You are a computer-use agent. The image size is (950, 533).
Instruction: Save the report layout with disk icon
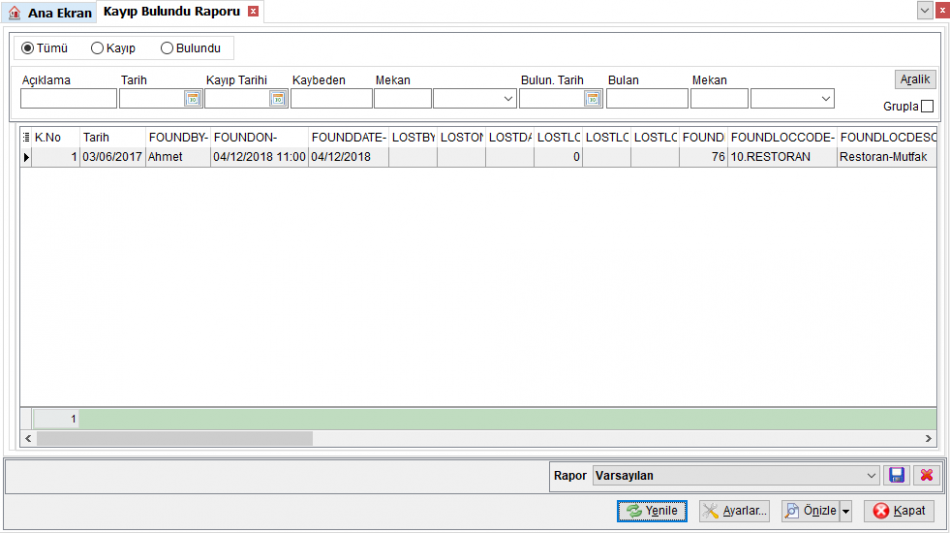click(897, 475)
